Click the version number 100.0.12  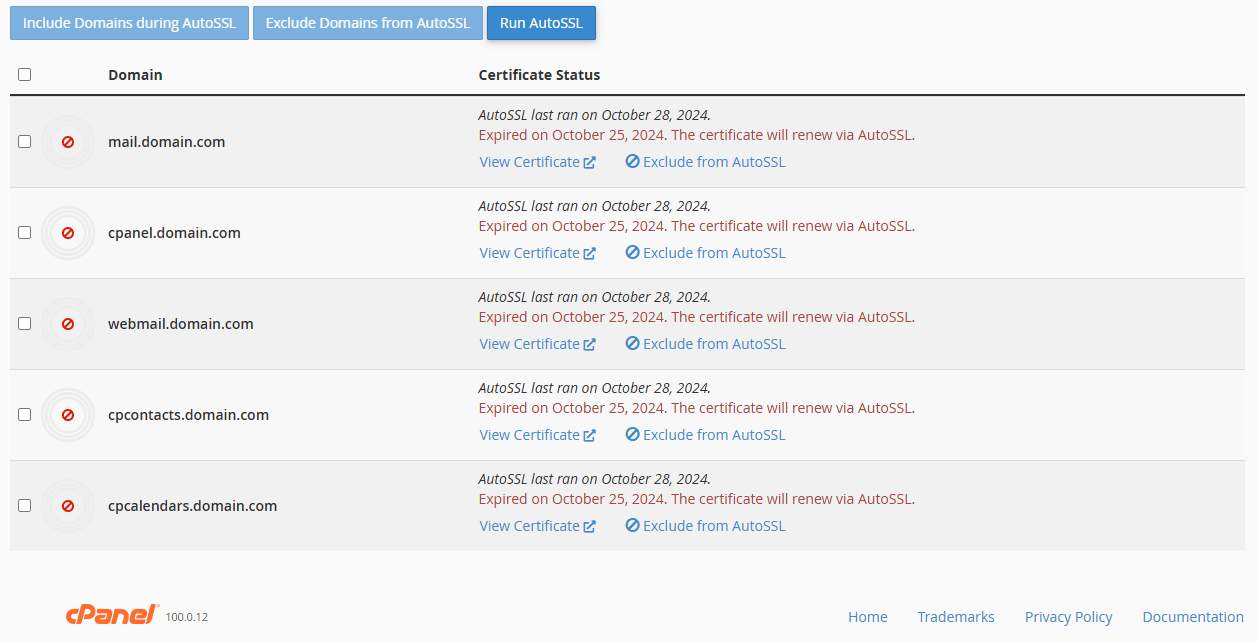click(x=187, y=618)
